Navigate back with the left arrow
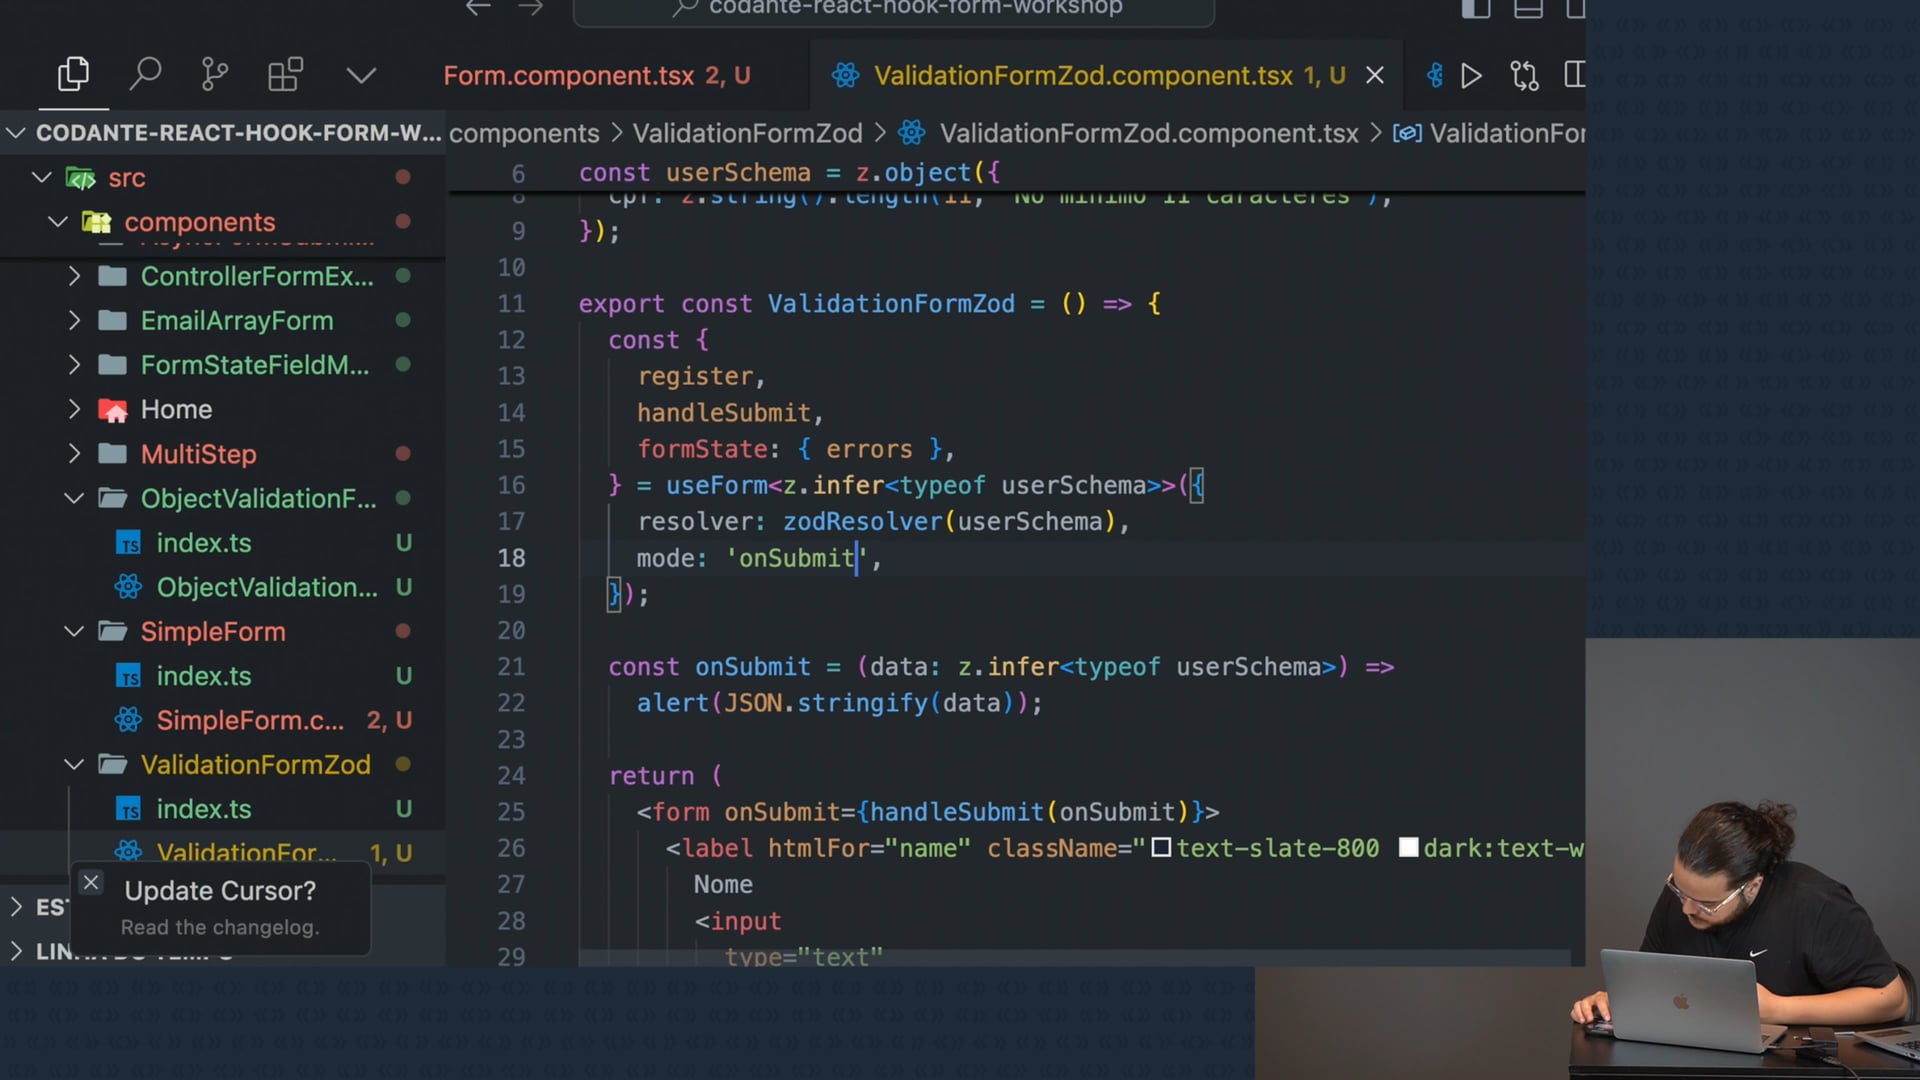 click(x=478, y=8)
